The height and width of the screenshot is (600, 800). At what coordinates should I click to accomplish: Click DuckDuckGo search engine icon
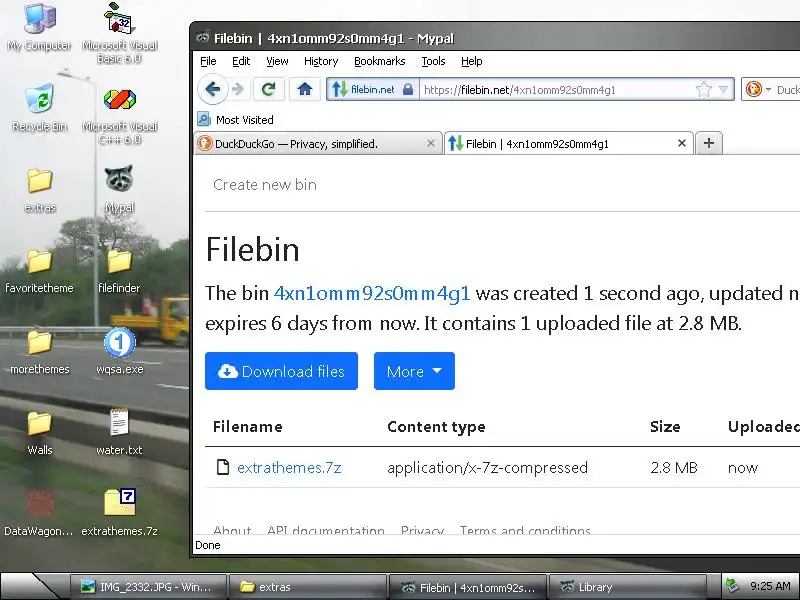pyautogui.click(x=753, y=89)
